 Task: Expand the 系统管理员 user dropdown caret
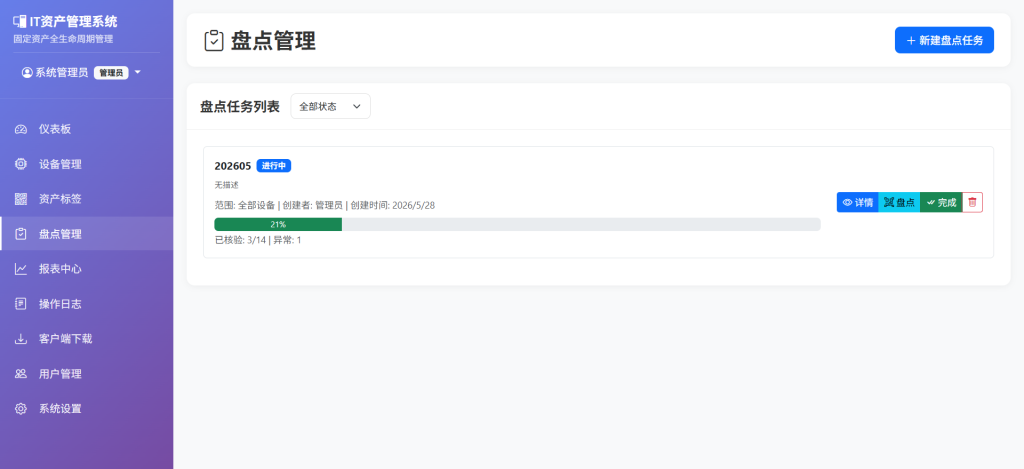pos(137,72)
